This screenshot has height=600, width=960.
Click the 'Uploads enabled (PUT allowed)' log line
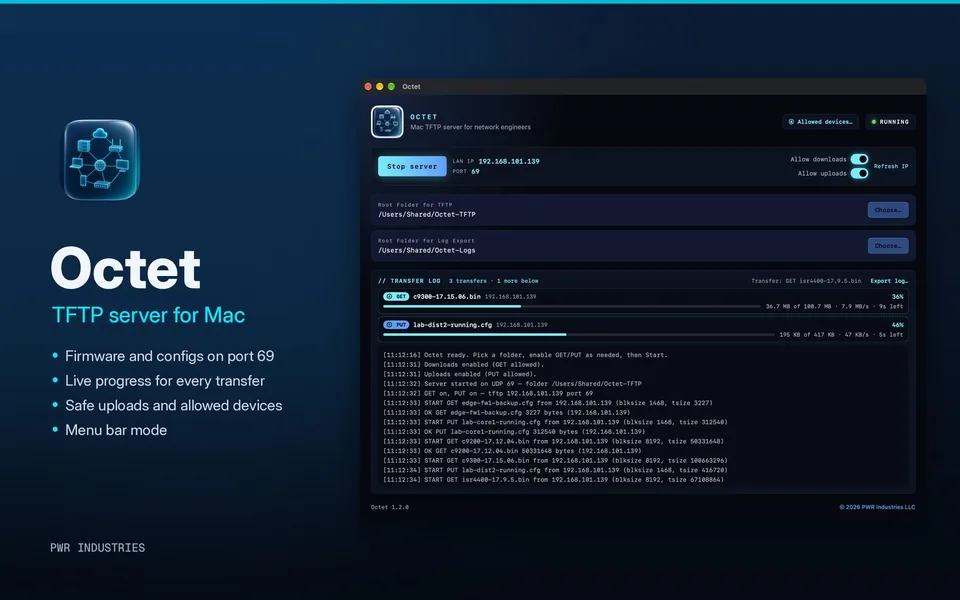[x=460, y=374]
